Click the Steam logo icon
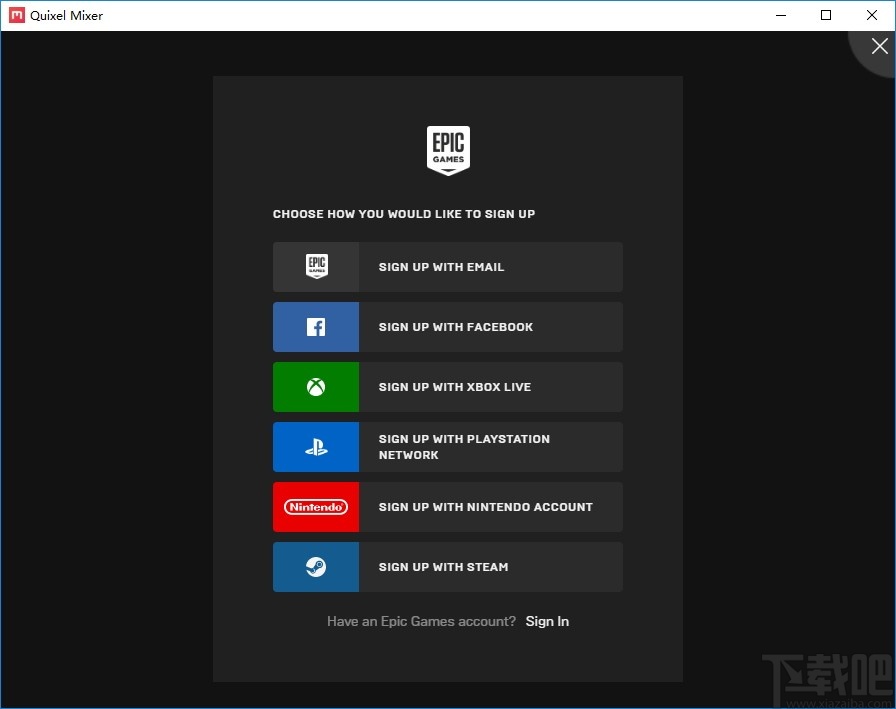This screenshot has width=896, height=709. click(x=316, y=567)
